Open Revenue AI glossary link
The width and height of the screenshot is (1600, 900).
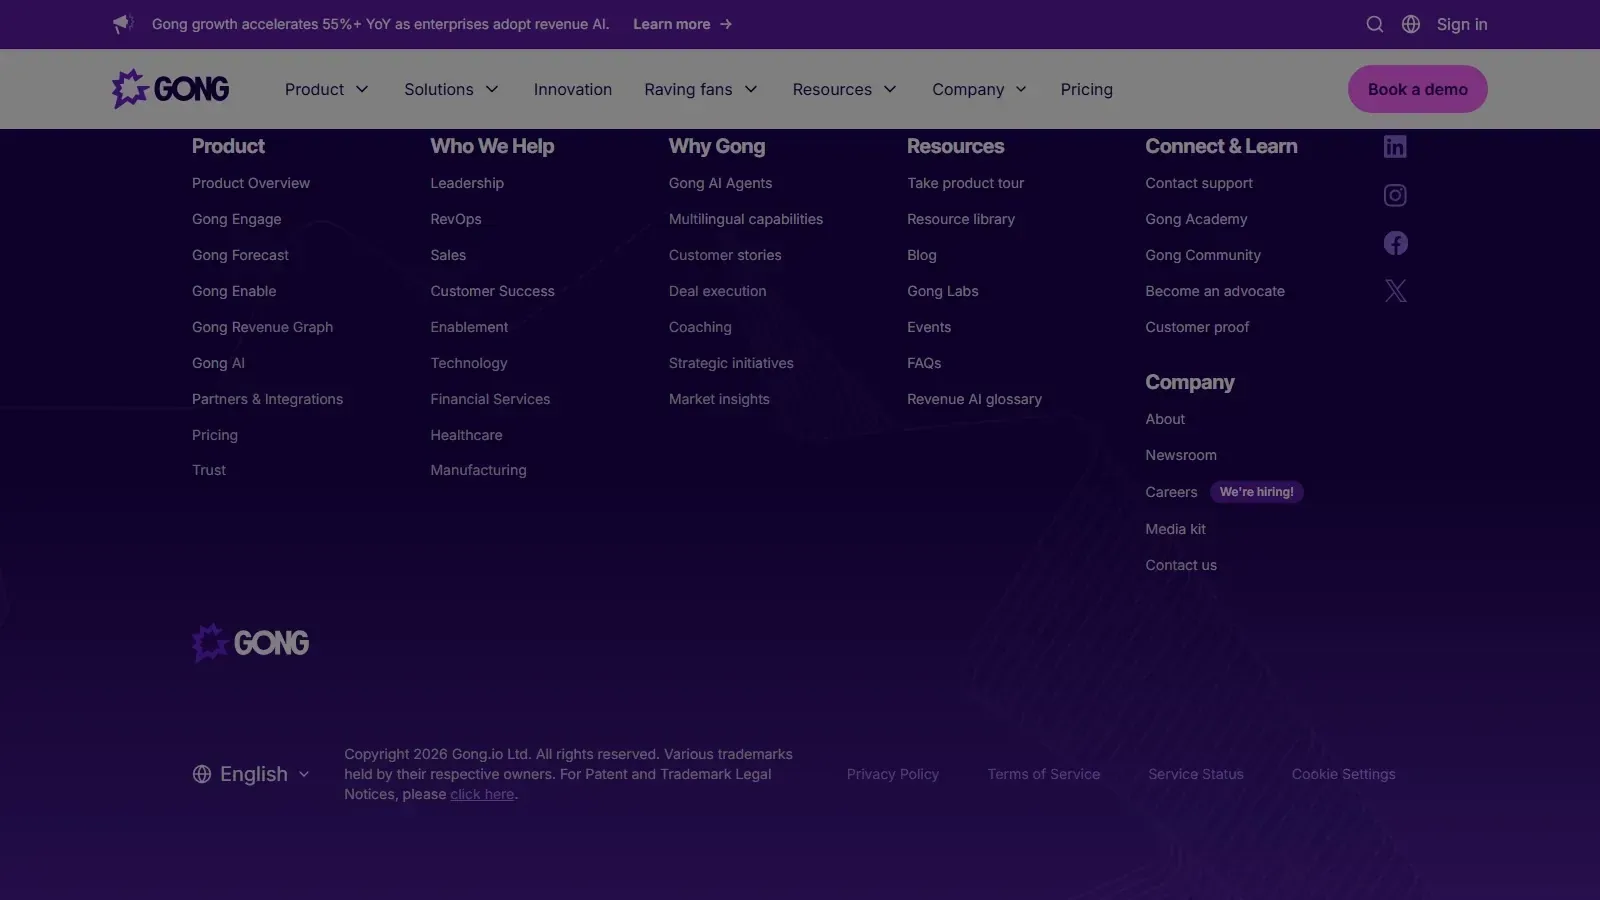point(974,399)
